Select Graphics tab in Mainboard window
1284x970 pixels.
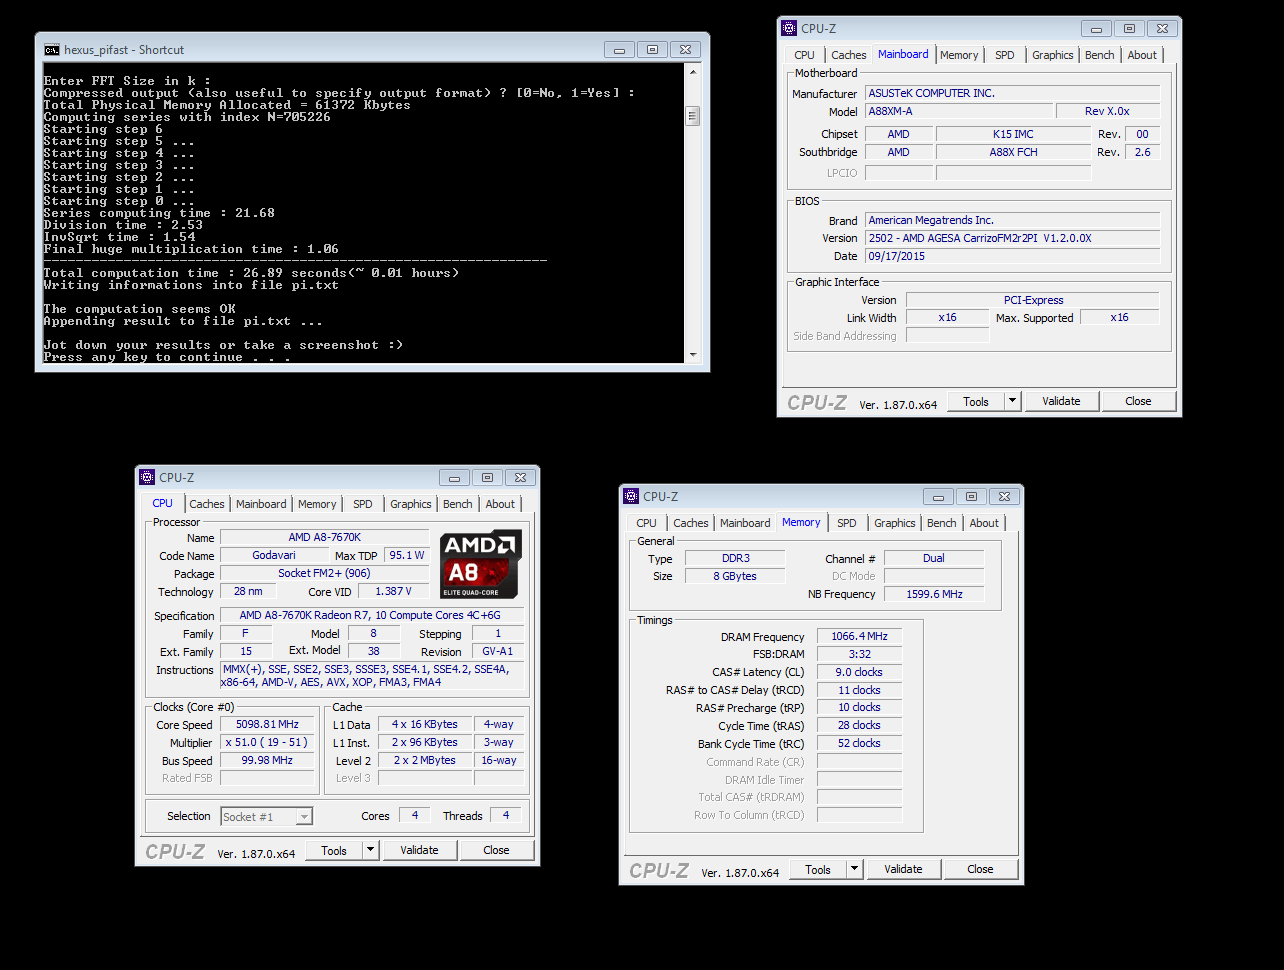click(1053, 55)
